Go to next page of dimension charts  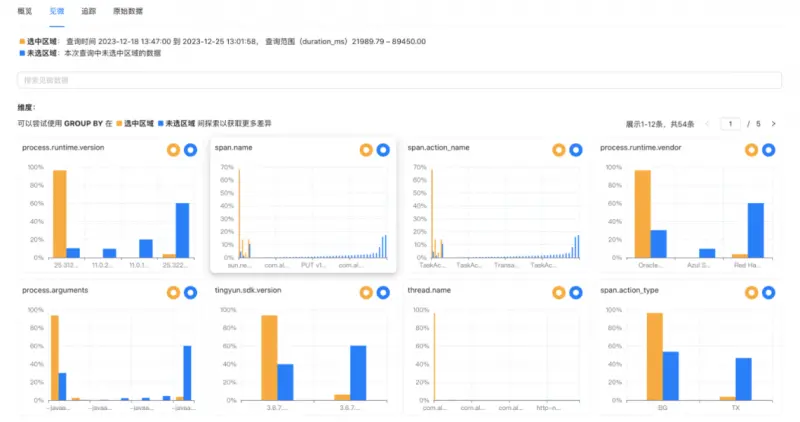(x=773, y=124)
